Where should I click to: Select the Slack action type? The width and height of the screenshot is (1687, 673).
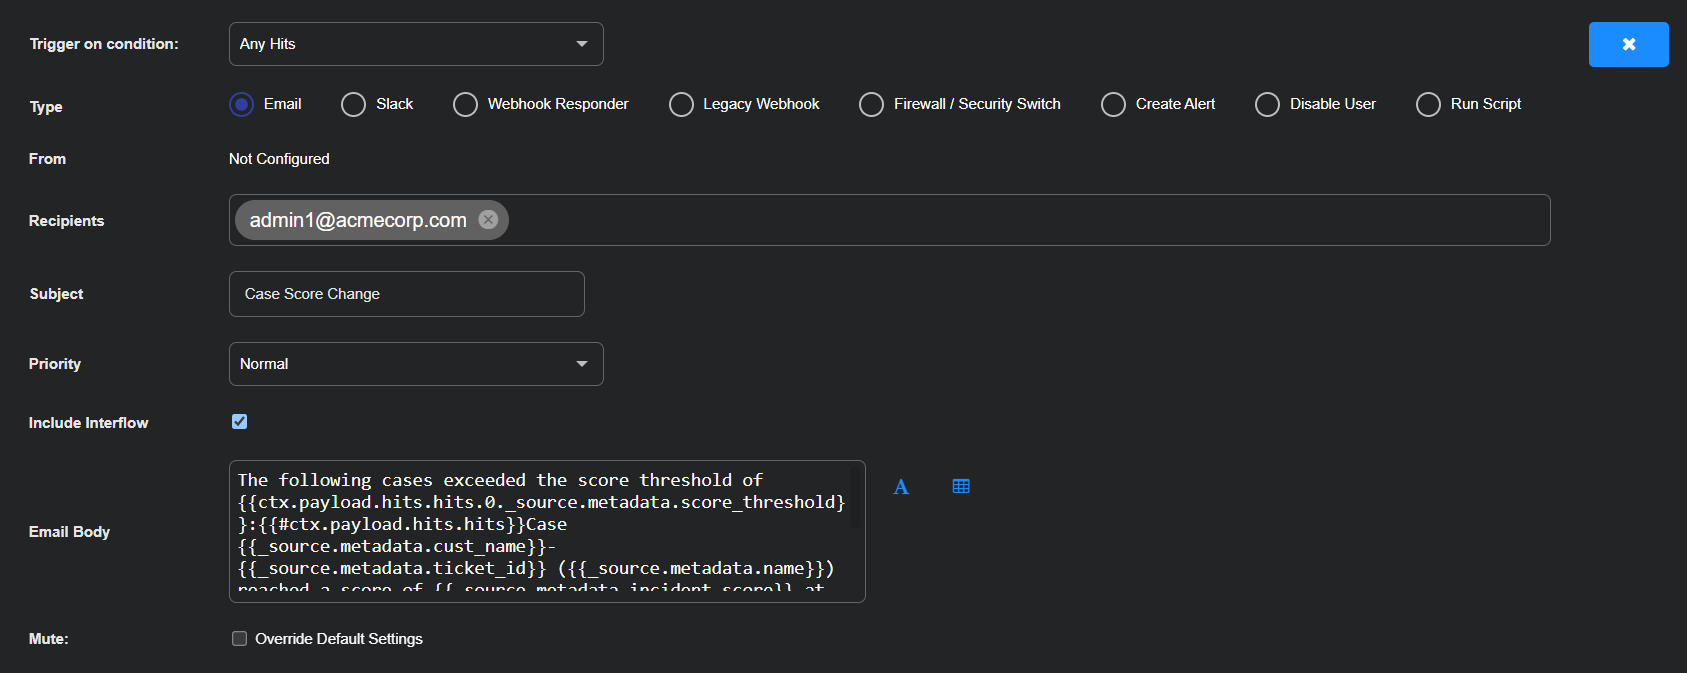pos(354,105)
